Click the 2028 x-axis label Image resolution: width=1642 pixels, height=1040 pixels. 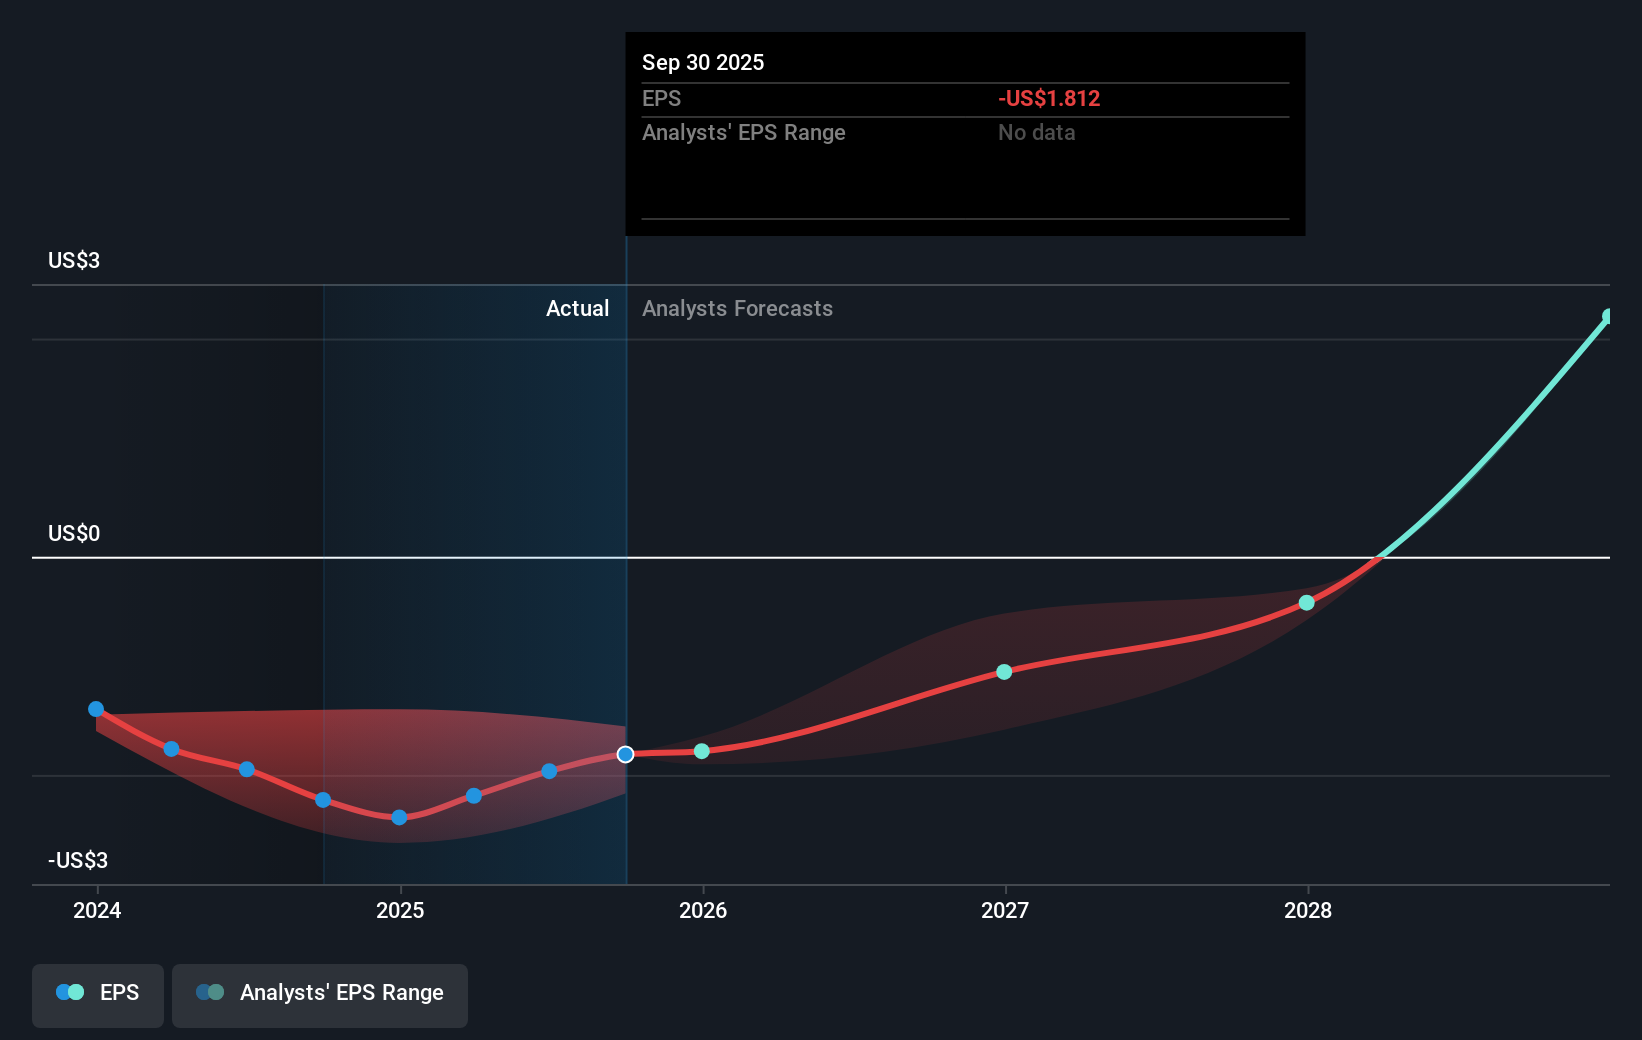point(1308,910)
